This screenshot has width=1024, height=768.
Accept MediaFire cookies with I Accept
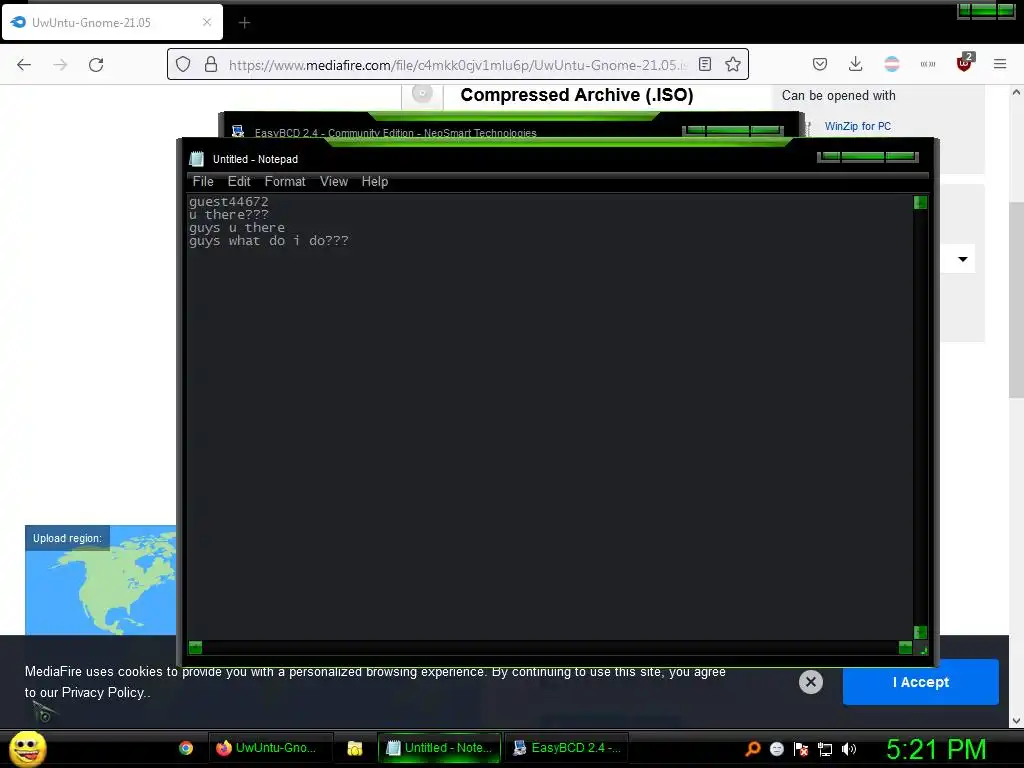pyautogui.click(x=921, y=682)
